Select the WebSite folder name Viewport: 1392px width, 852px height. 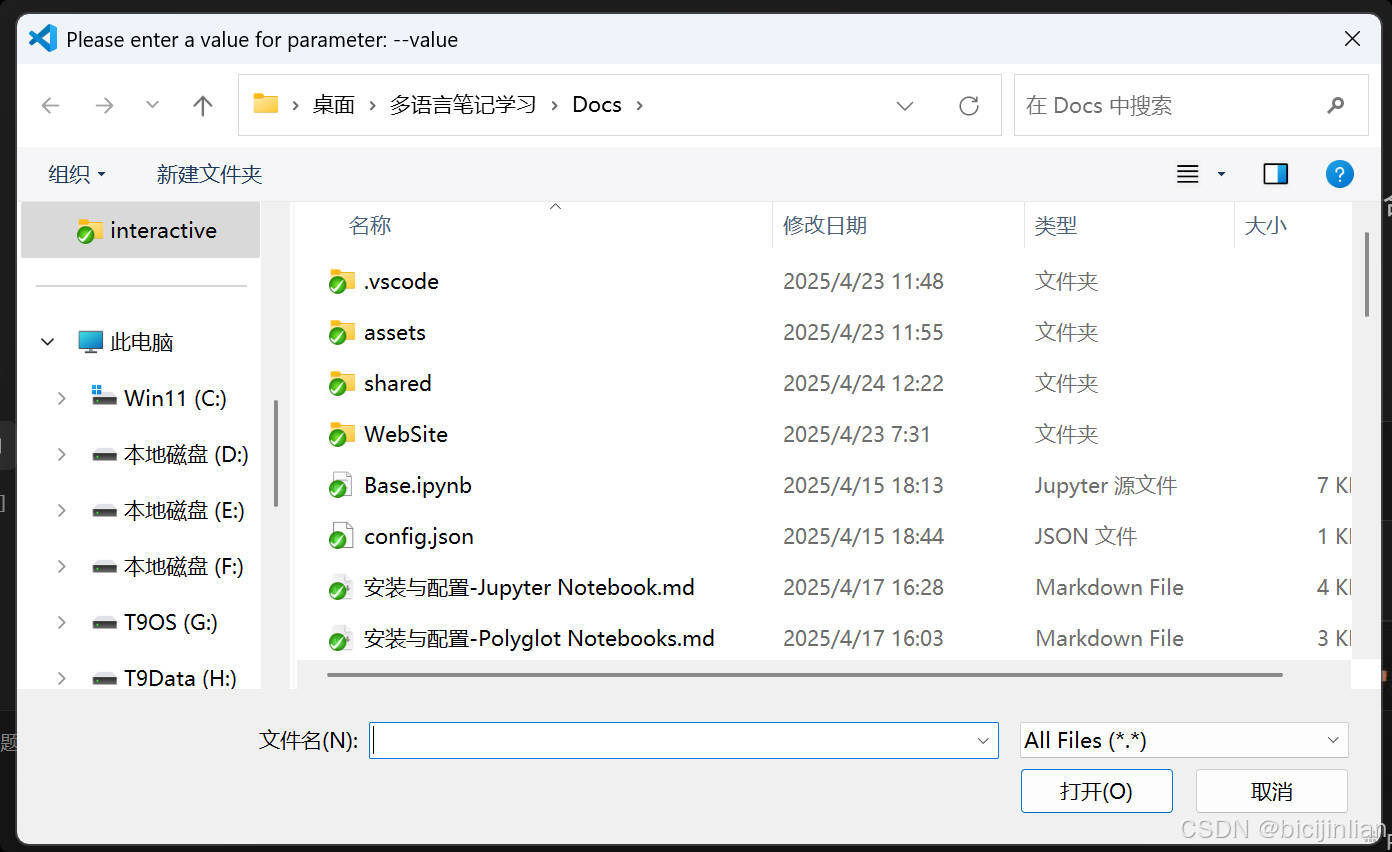(x=406, y=434)
